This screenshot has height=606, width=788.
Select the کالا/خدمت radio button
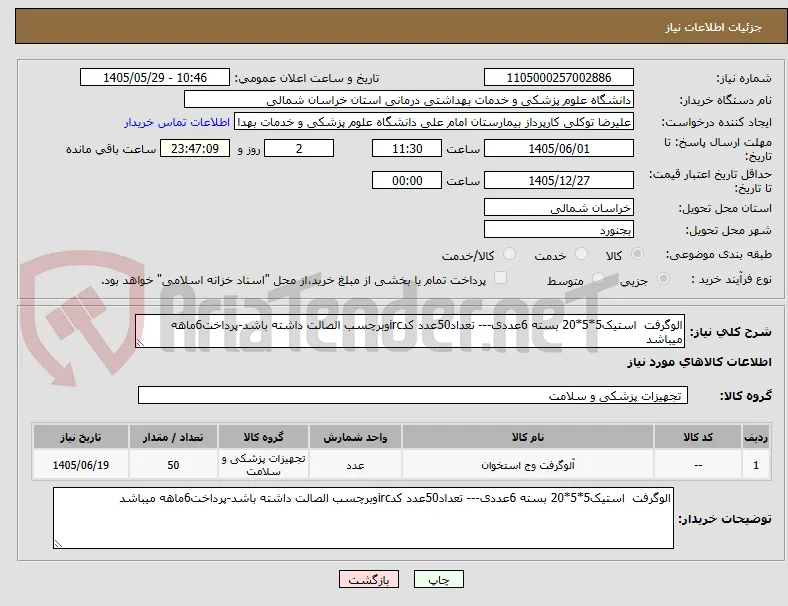pos(510,254)
